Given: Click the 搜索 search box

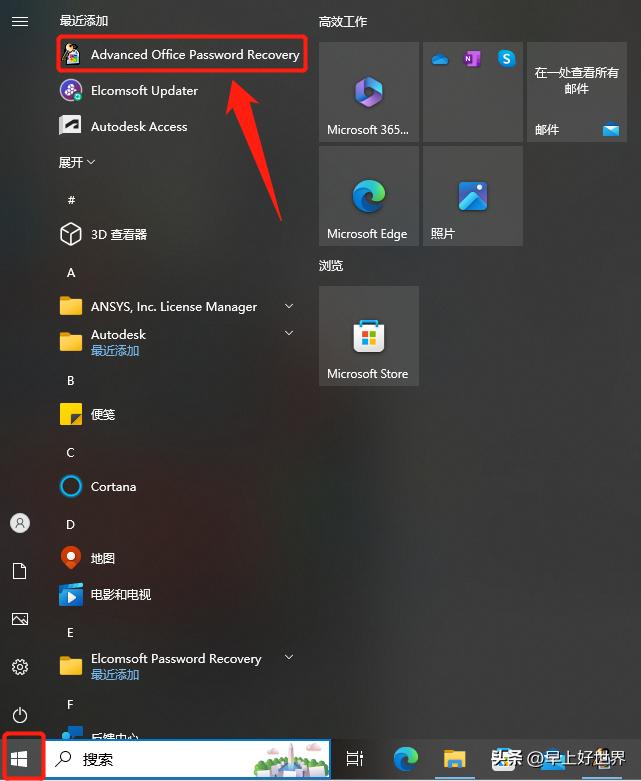Looking at the screenshot, I should coord(188,759).
